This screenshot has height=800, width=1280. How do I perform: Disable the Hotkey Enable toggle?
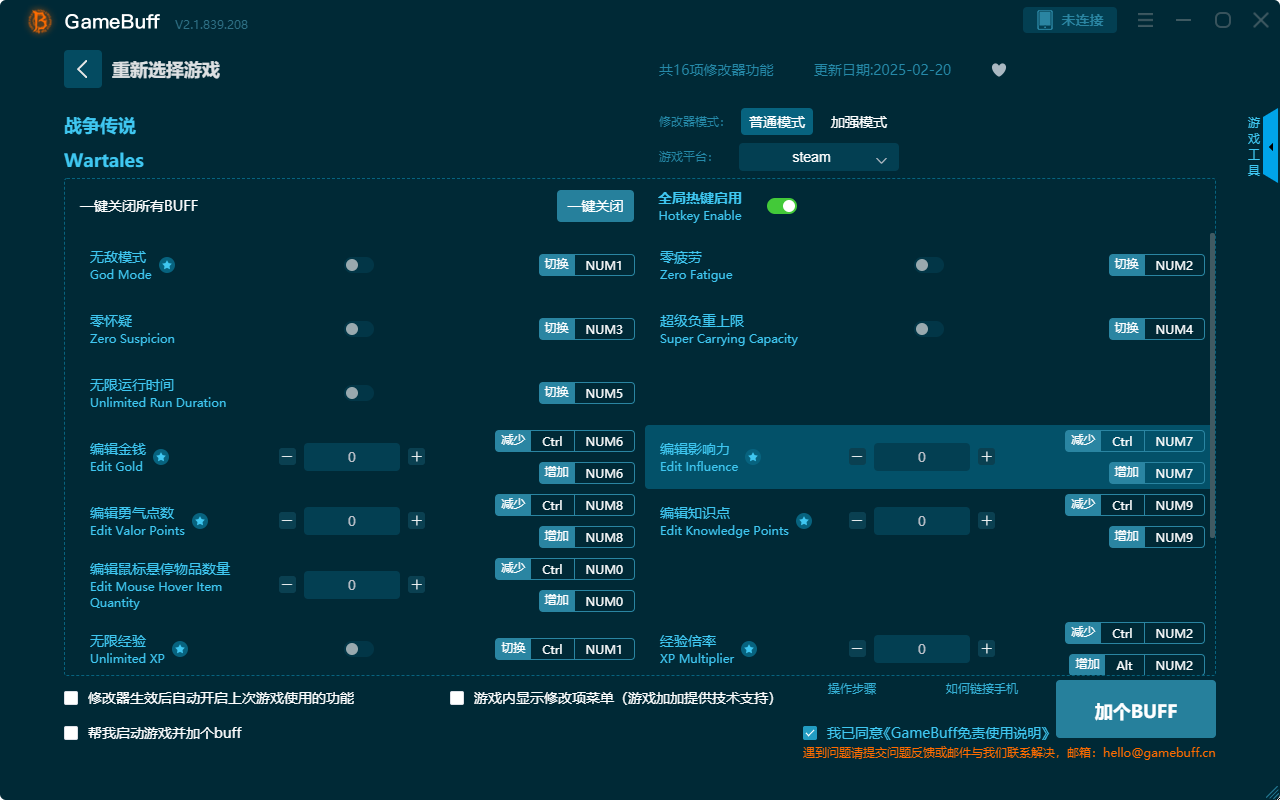[x=783, y=205]
